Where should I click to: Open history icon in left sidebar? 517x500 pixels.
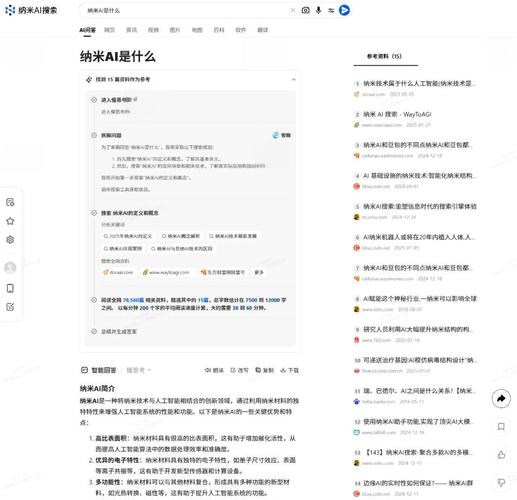[10, 202]
